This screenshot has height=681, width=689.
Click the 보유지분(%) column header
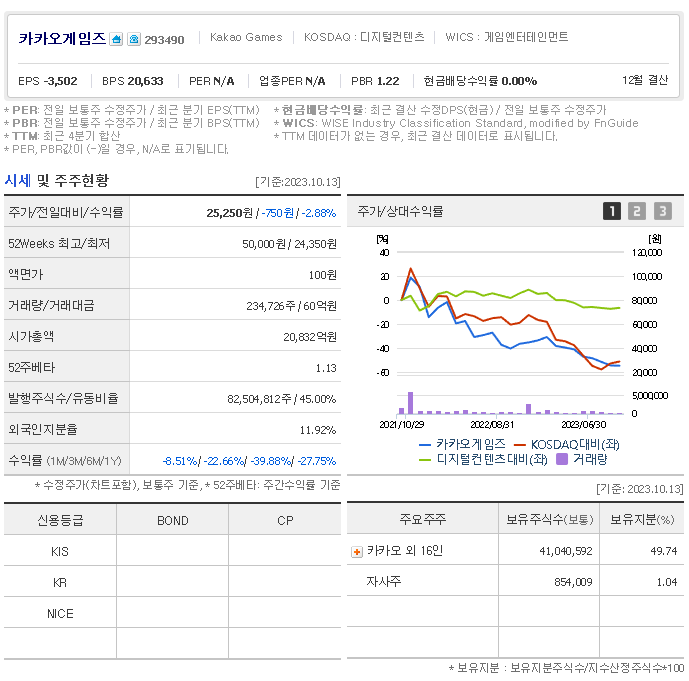642,519
